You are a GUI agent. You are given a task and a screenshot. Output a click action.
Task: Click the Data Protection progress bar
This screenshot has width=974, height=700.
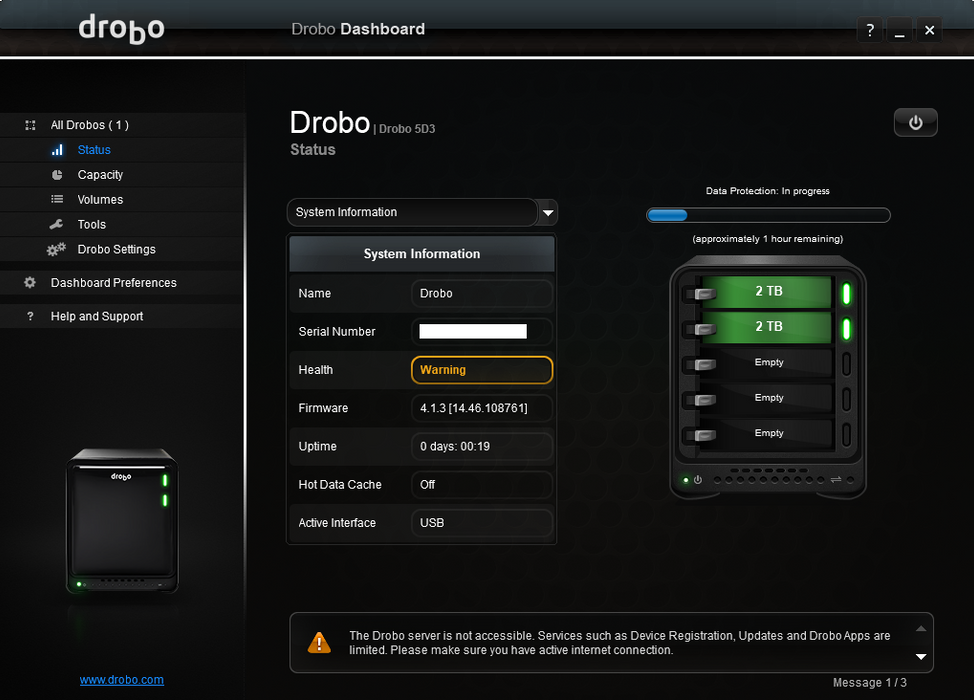pyautogui.click(x=768, y=215)
